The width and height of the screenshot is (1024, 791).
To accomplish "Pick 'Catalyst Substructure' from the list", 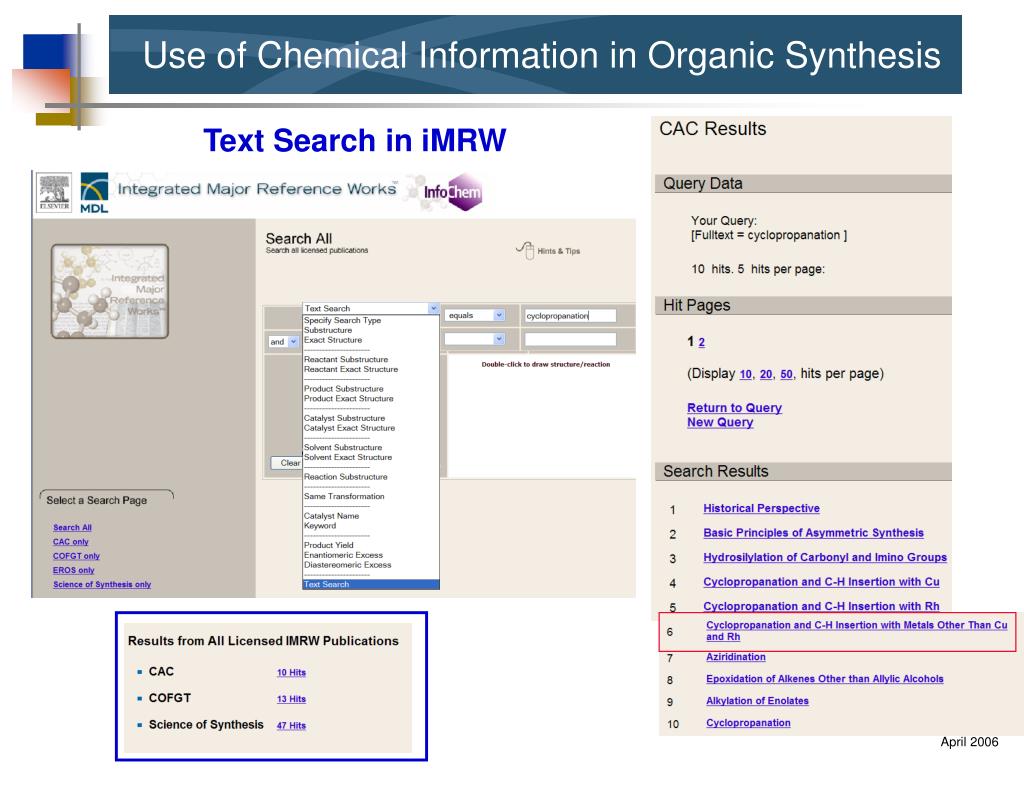I will point(344,419).
